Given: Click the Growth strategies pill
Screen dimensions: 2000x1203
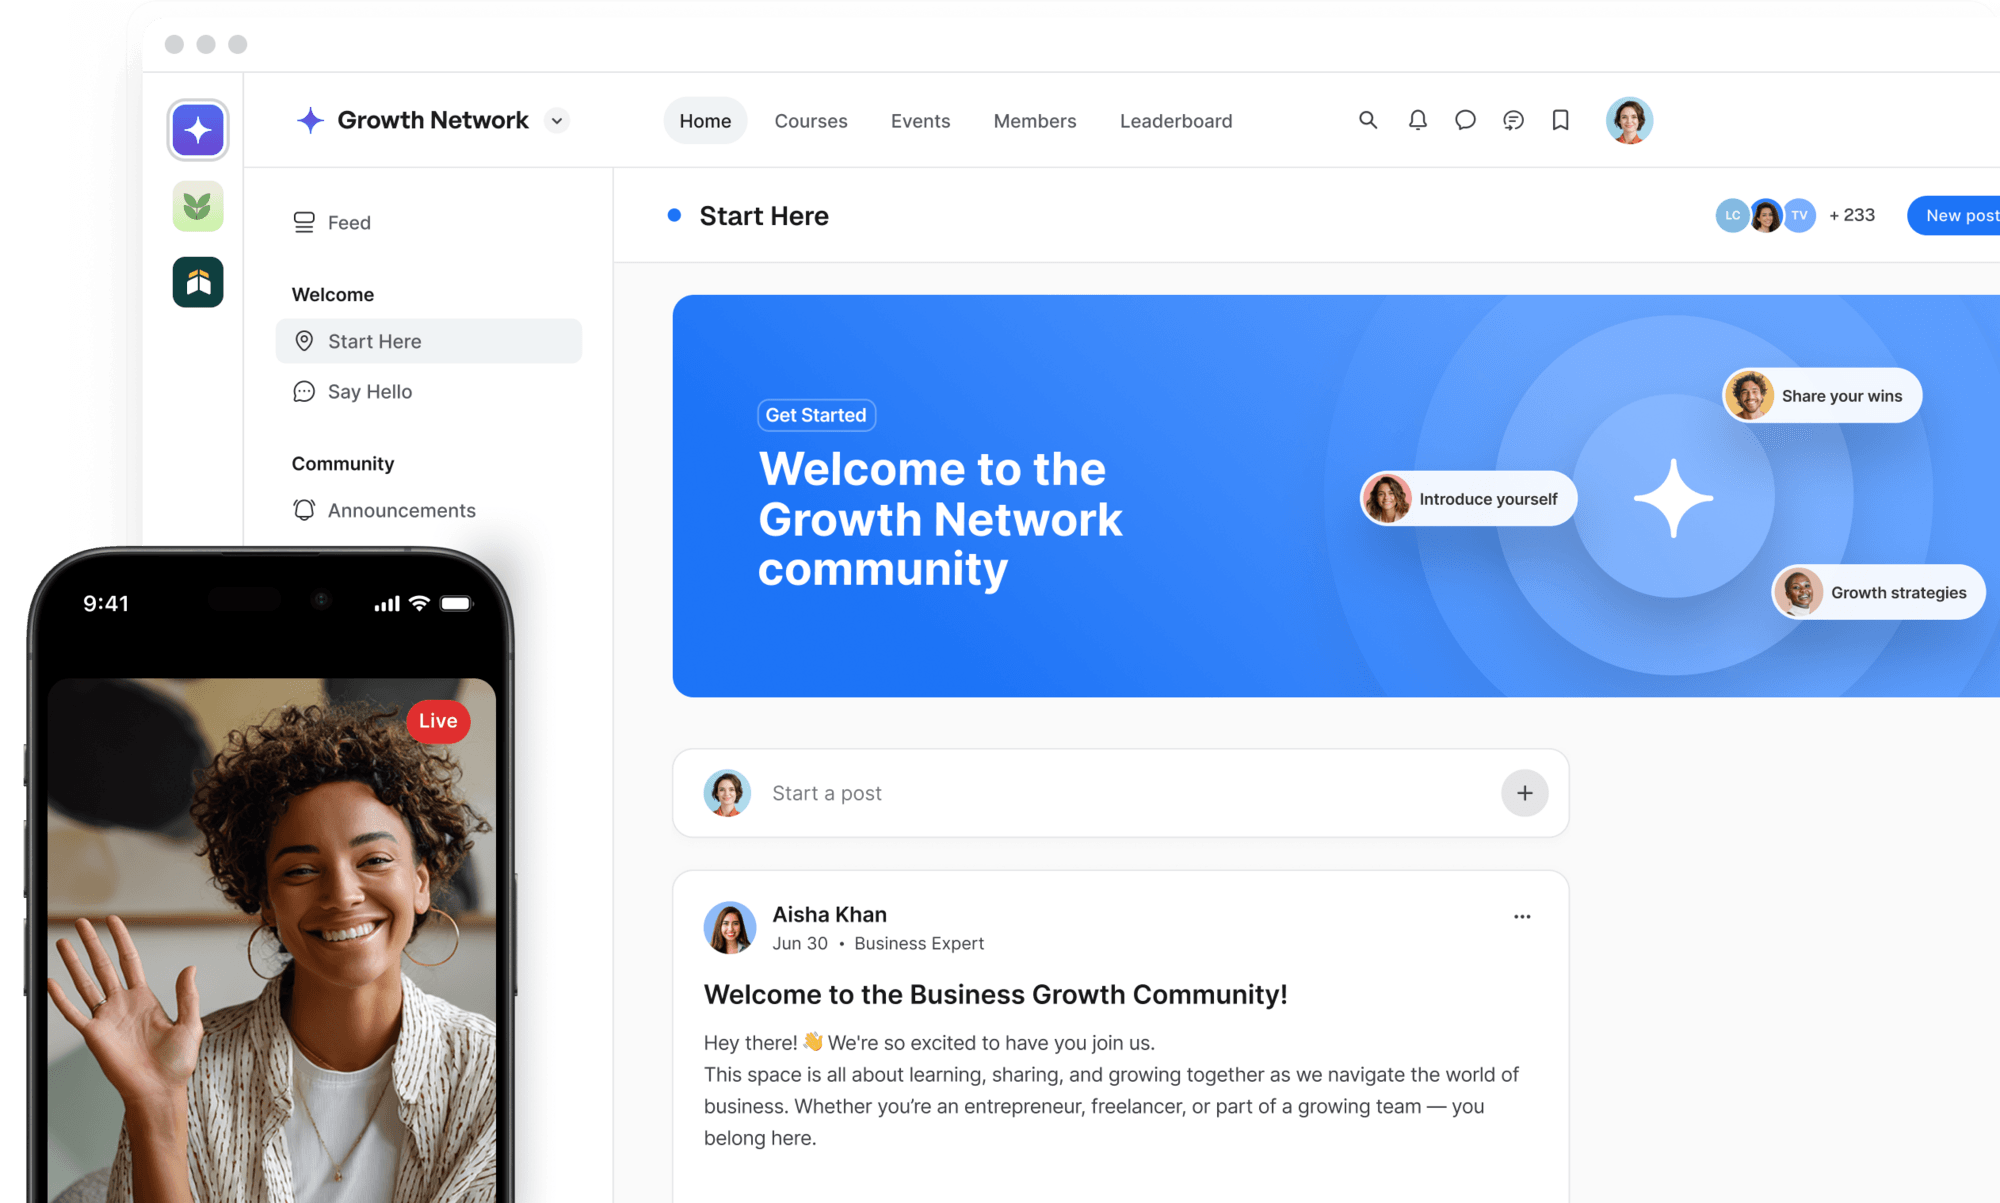Looking at the screenshot, I should tap(1879, 593).
